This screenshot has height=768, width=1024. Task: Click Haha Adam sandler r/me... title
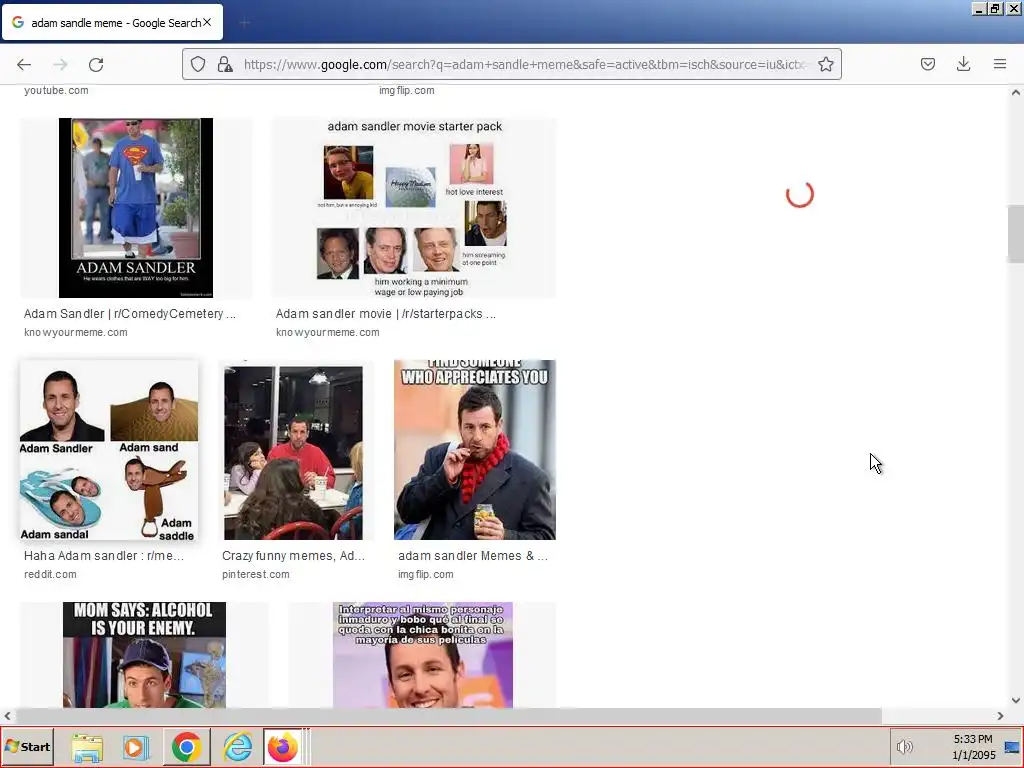[104, 556]
